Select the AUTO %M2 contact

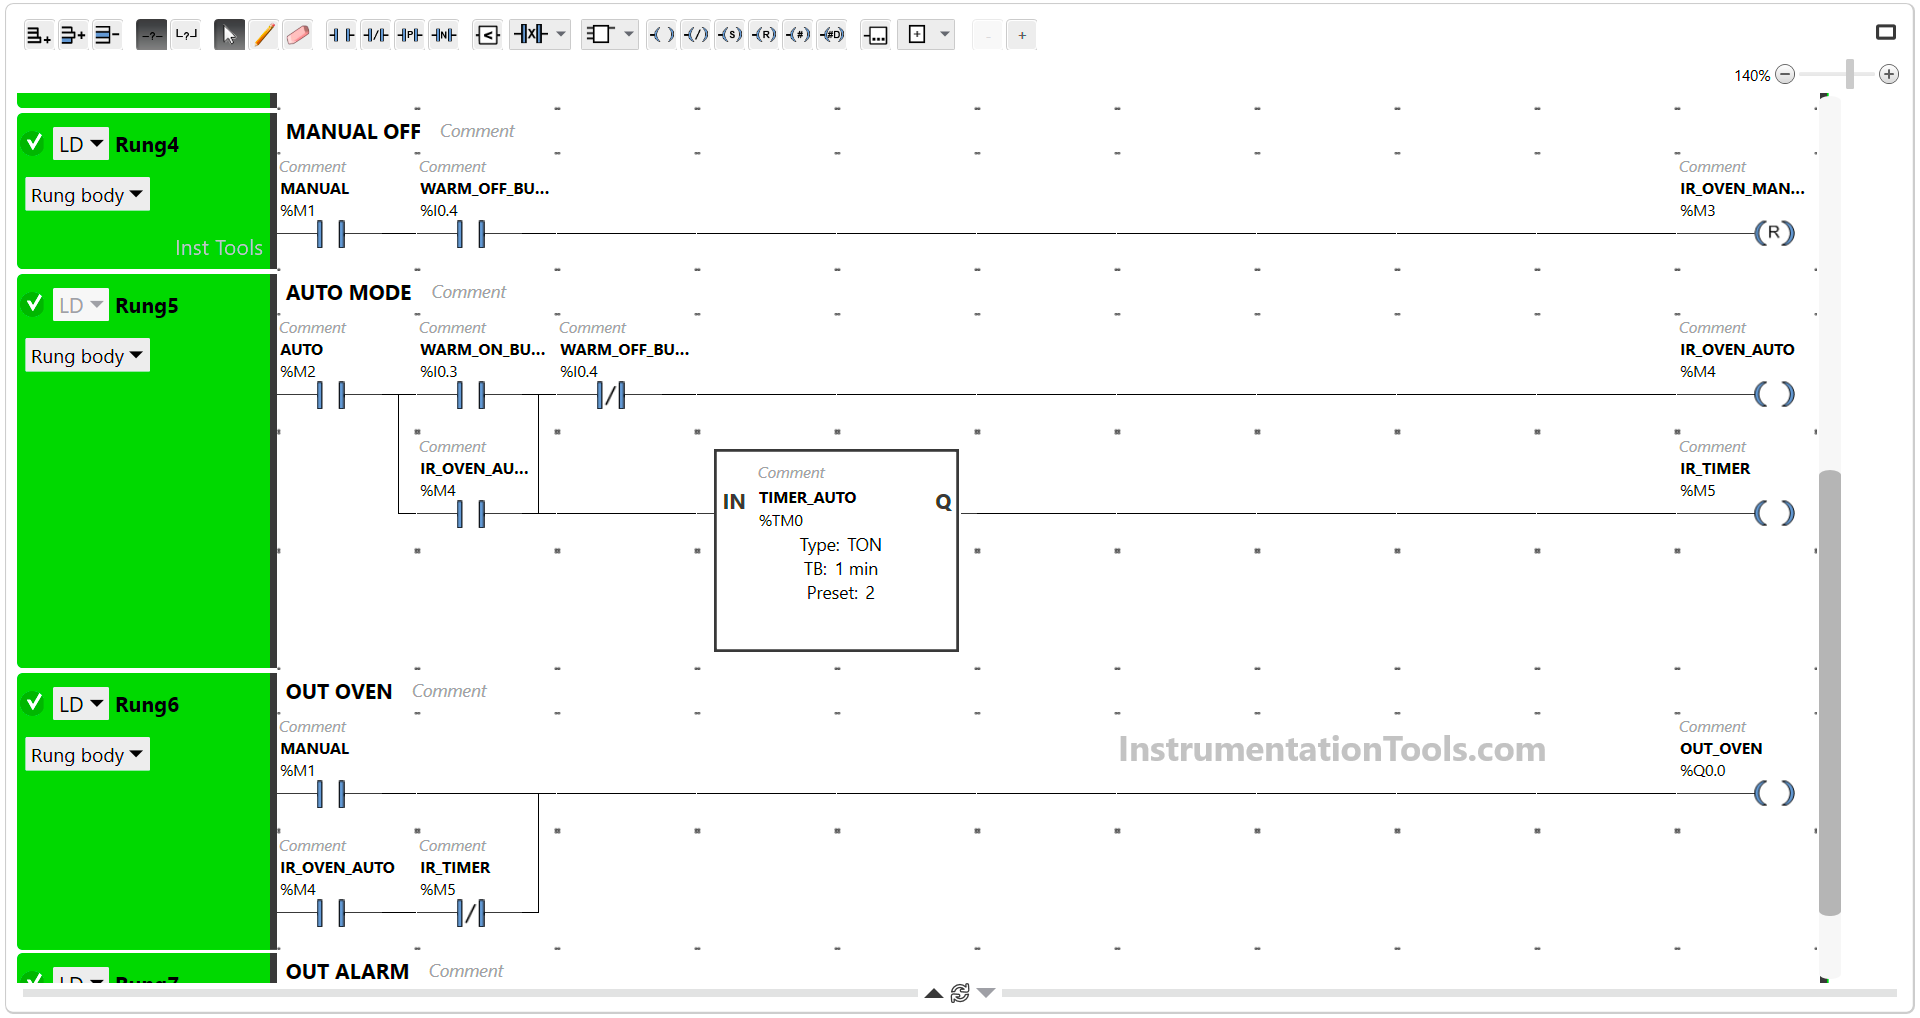click(330, 395)
